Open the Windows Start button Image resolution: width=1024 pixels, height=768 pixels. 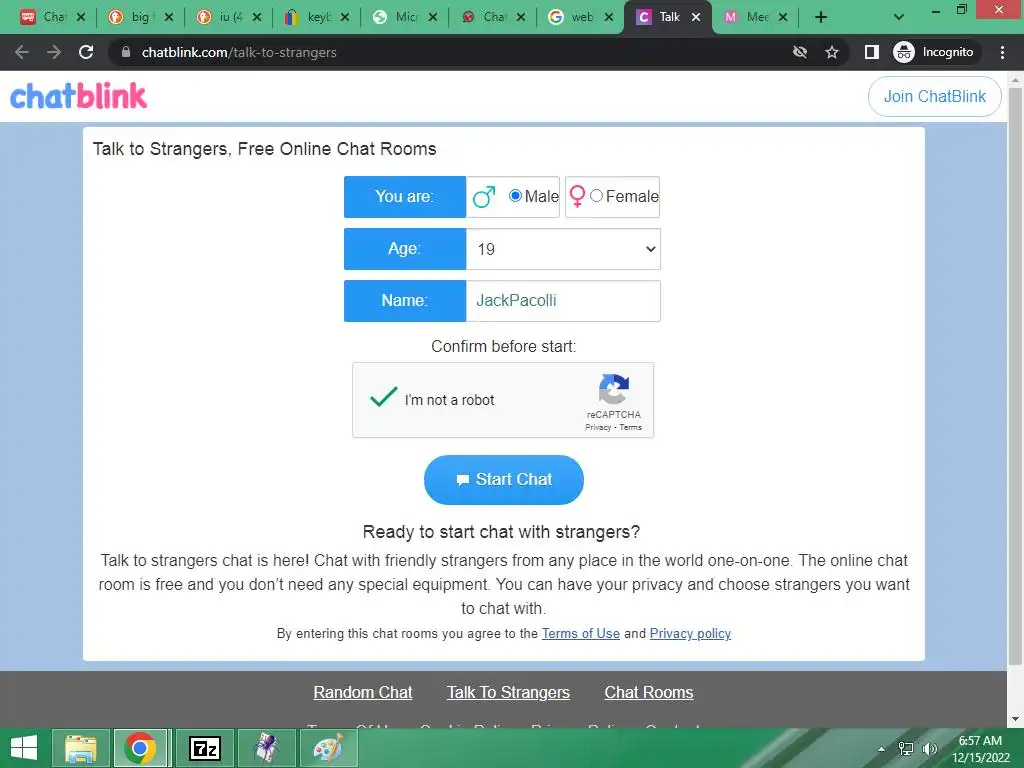coord(24,748)
